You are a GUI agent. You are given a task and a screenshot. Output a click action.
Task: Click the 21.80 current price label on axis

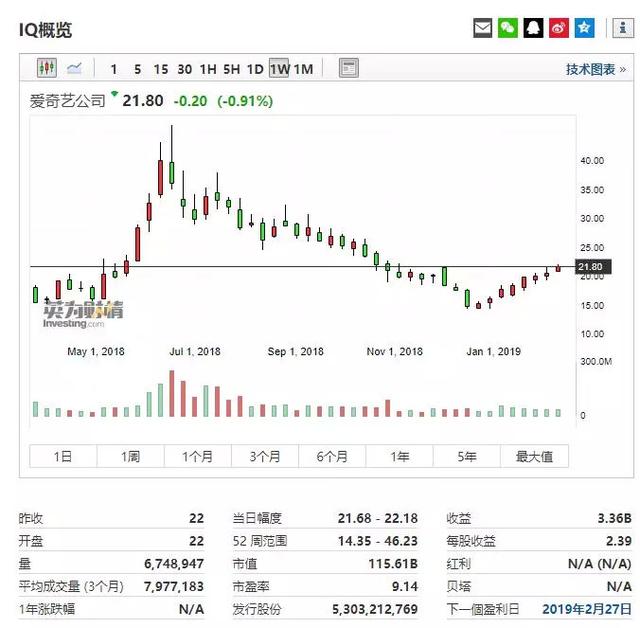593,267
